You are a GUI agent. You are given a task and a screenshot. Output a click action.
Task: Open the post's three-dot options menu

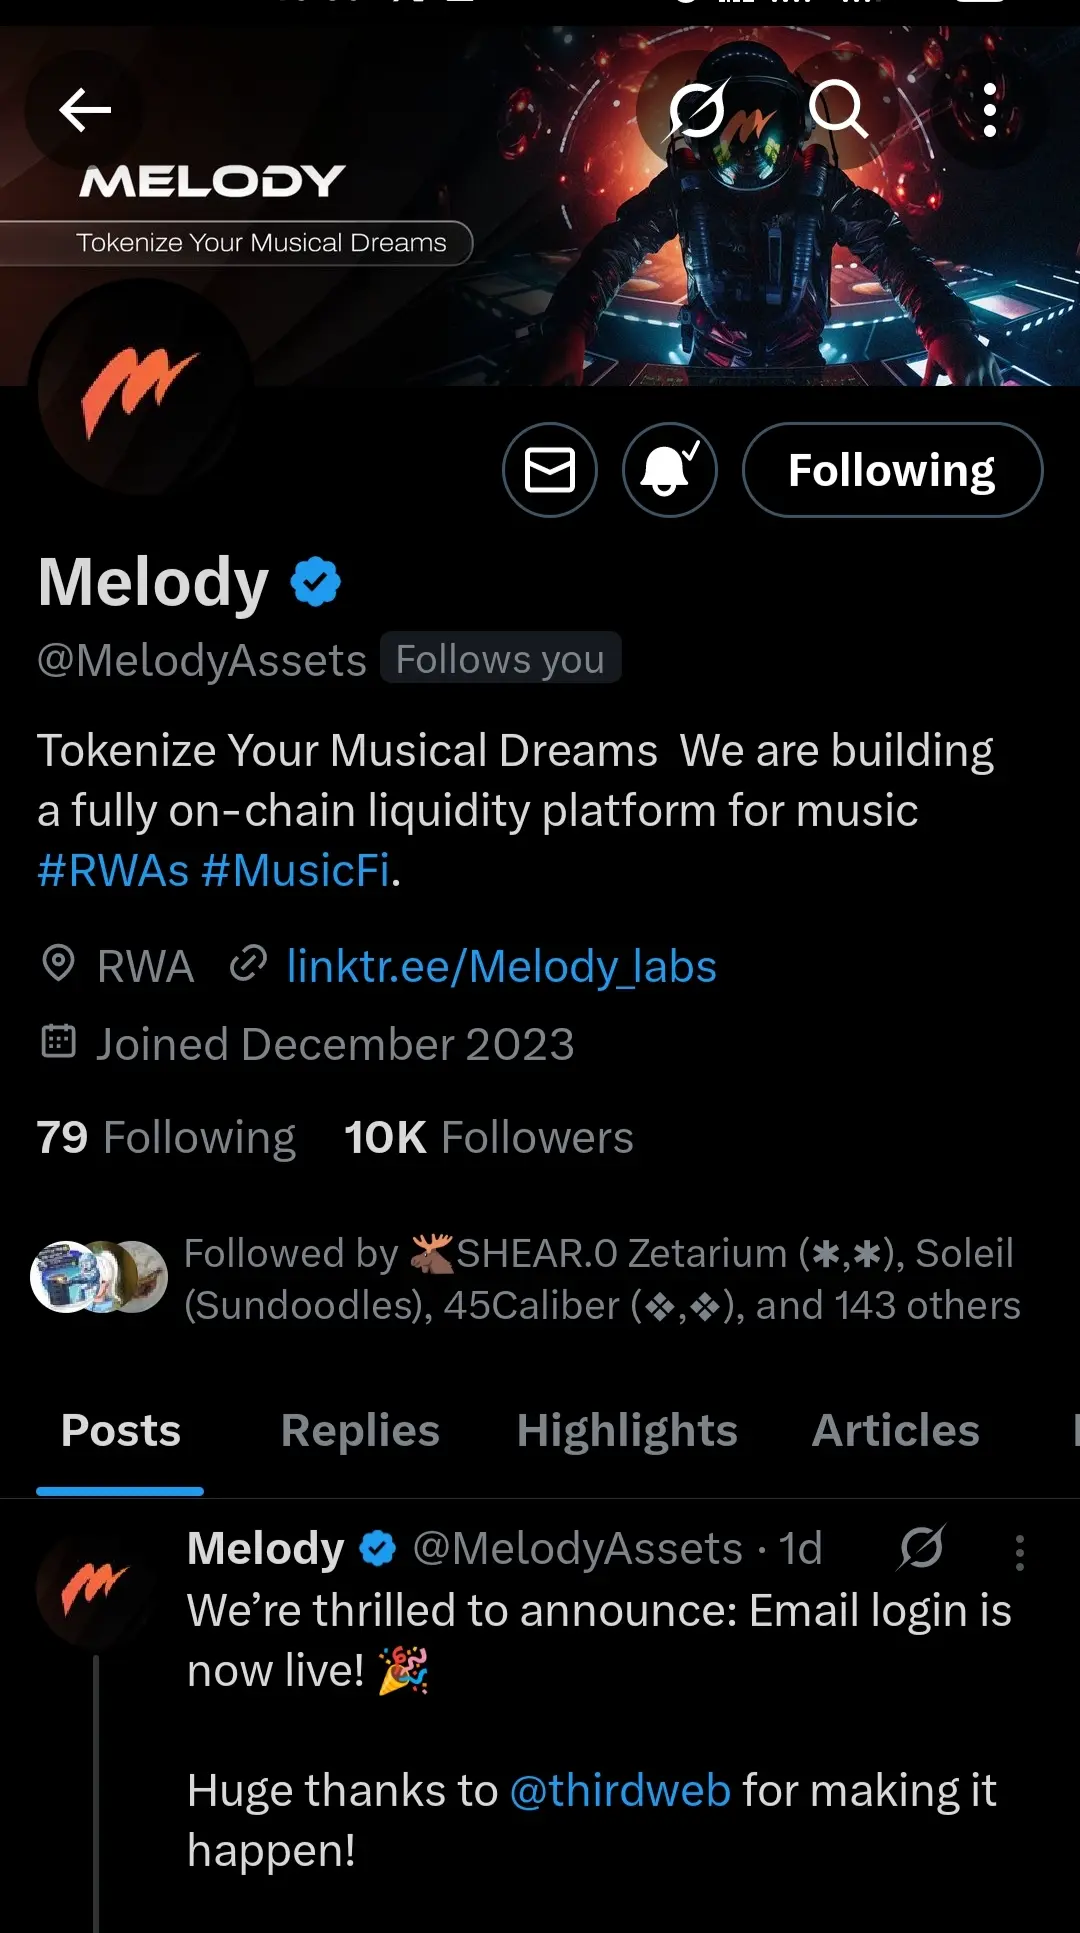(1019, 1552)
